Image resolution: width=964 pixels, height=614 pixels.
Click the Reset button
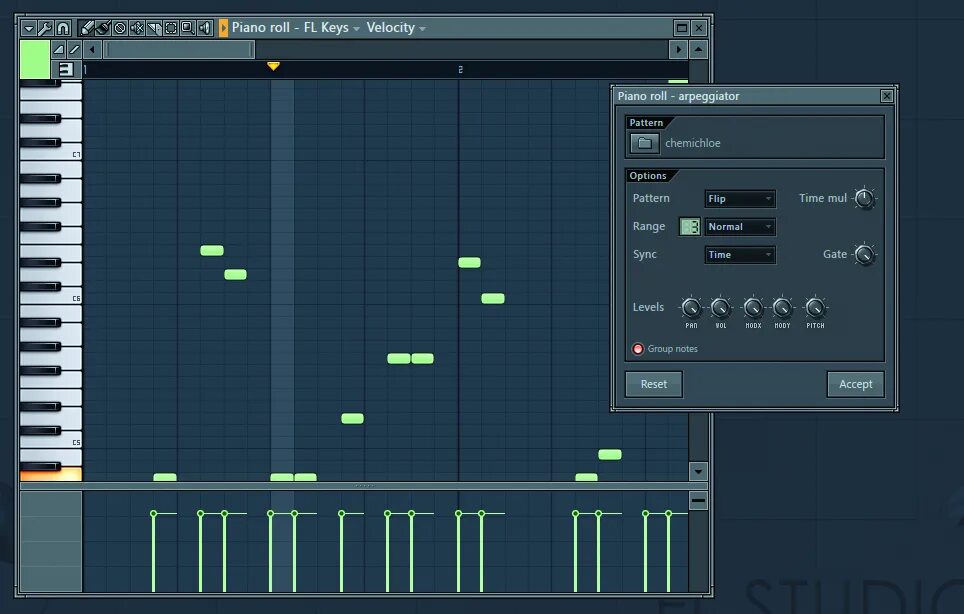click(654, 384)
